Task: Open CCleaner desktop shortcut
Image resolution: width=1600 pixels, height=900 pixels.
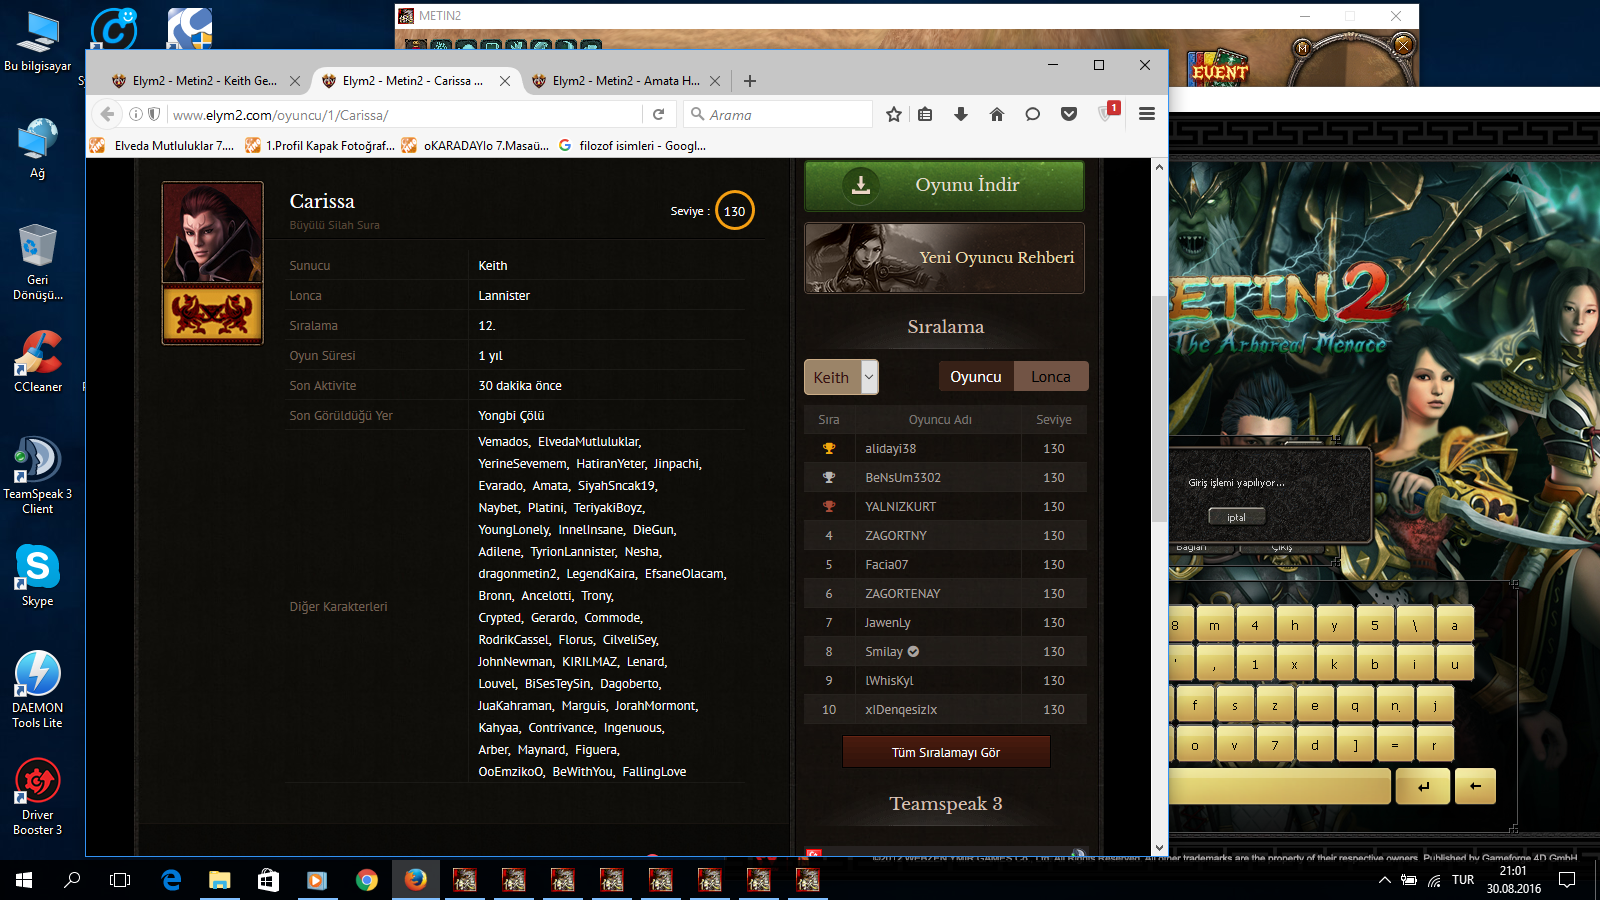Action: 38,362
